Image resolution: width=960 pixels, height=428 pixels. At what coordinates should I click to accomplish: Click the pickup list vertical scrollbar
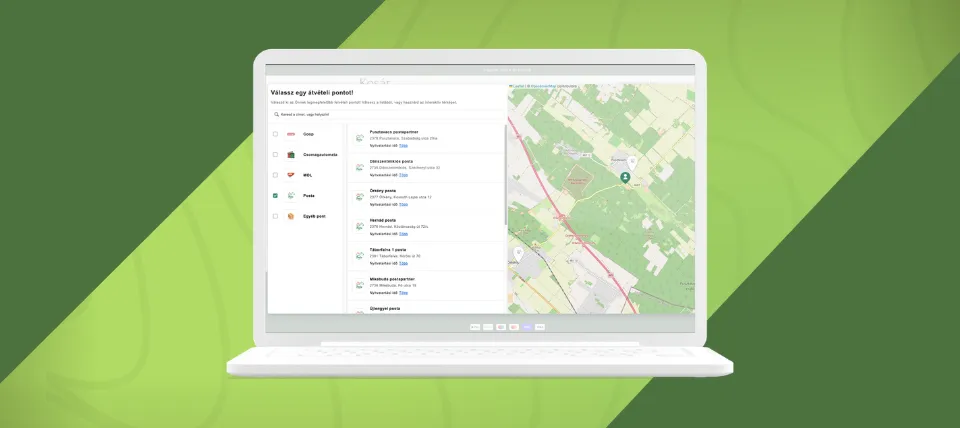[x=506, y=175]
